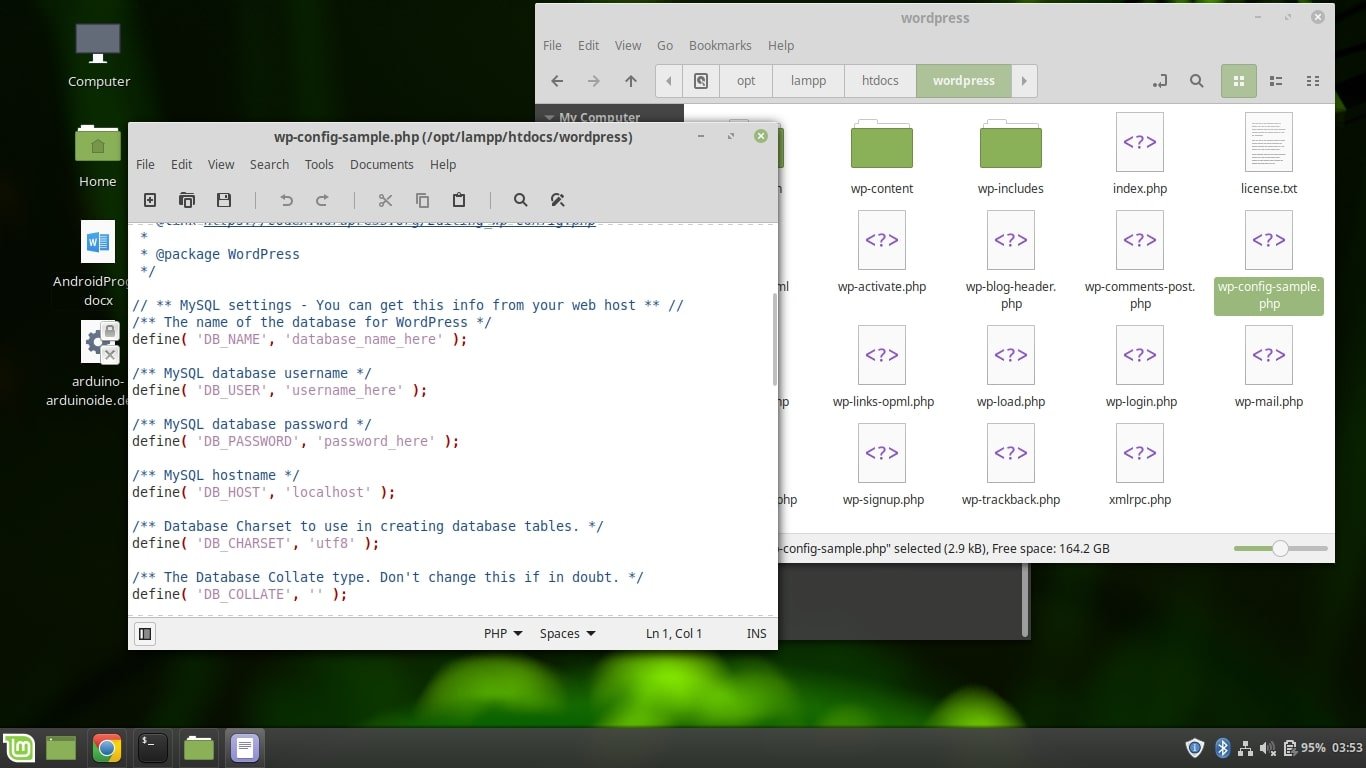The height and width of the screenshot is (768, 1366).
Task: Click the Redo arrow in editor toolbar
Action: click(x=322, y=200)
